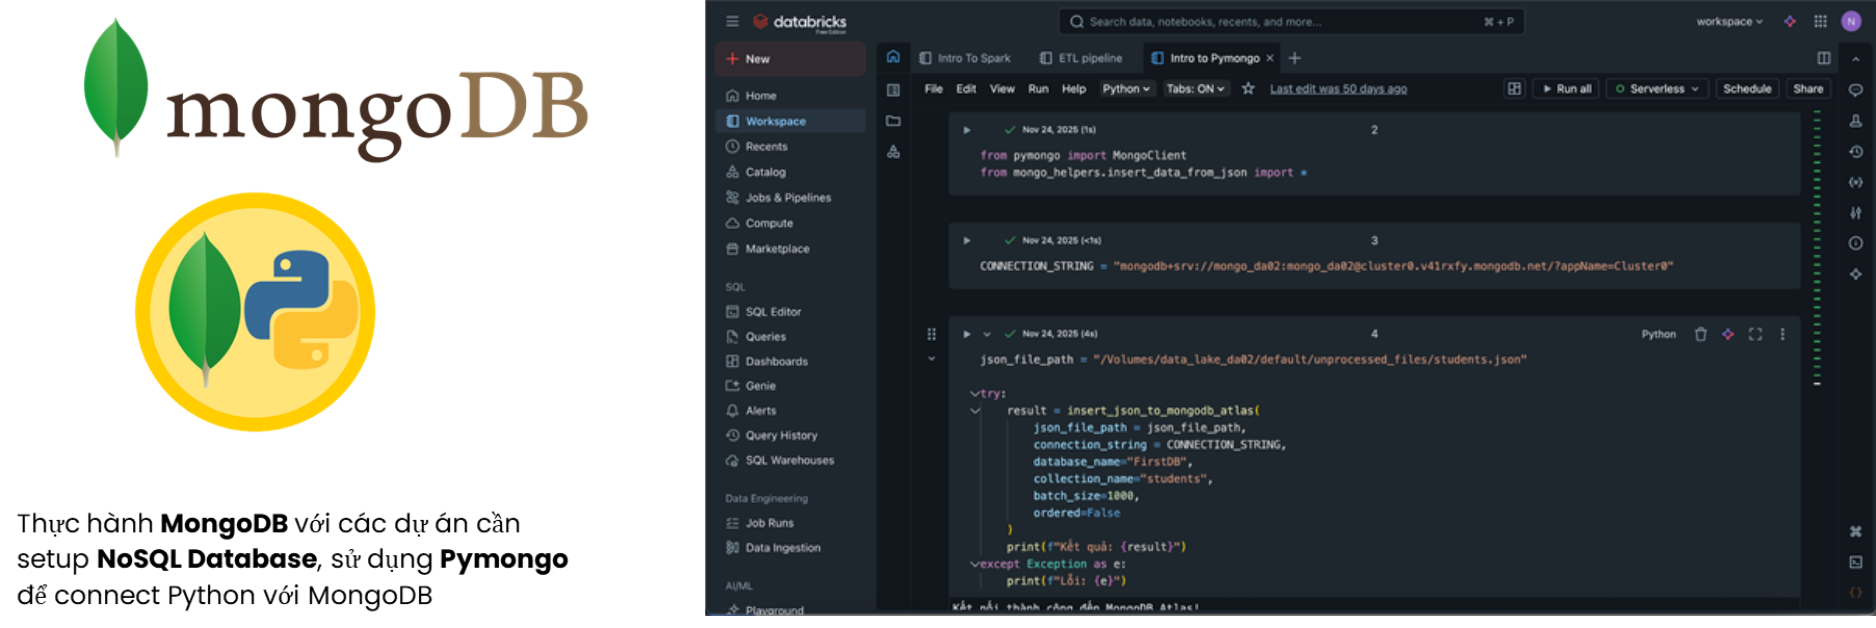Open the app switcher grid icon
Image resolution: width=1876 pixels, height=628 pixels.
pyautogui.click(x=1820, y=21)
